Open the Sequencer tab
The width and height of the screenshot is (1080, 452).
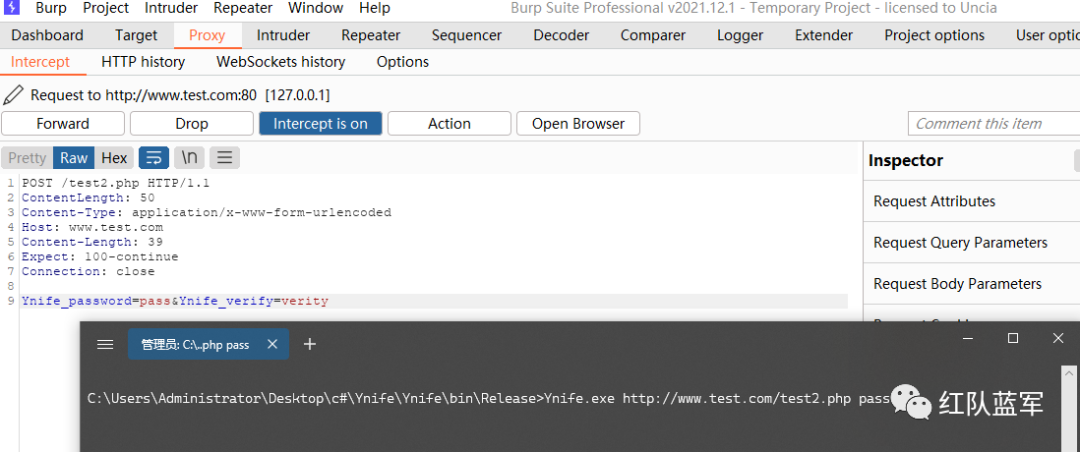click(x=467, y=35)
